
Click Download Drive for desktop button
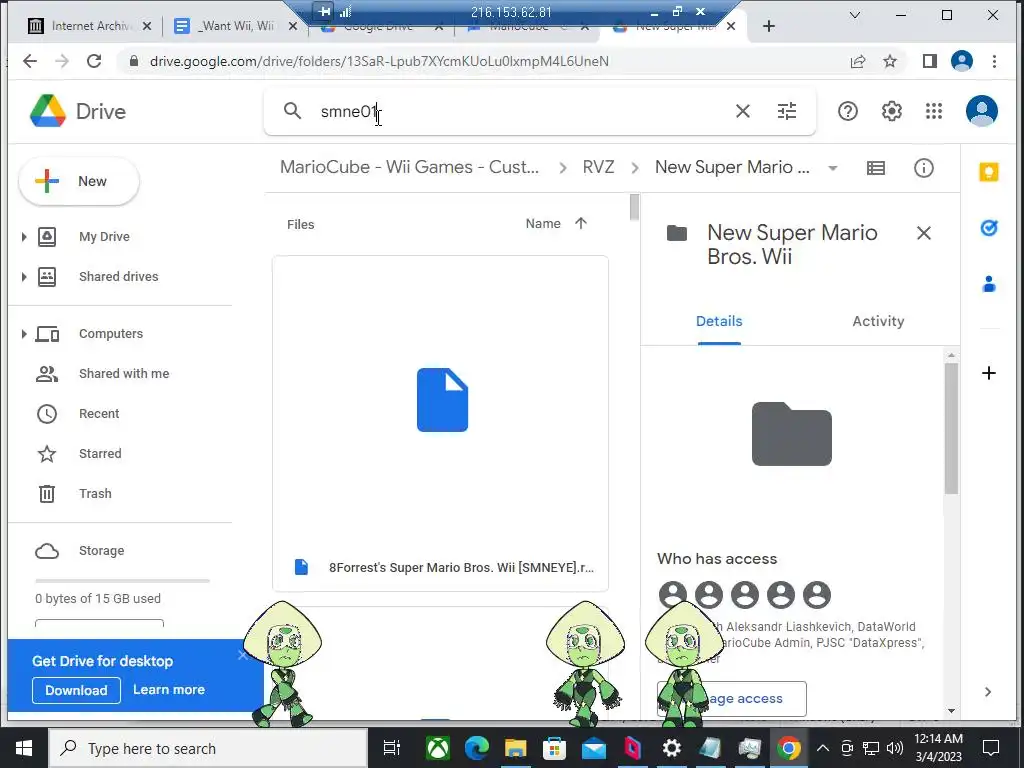tap(76, 690)
